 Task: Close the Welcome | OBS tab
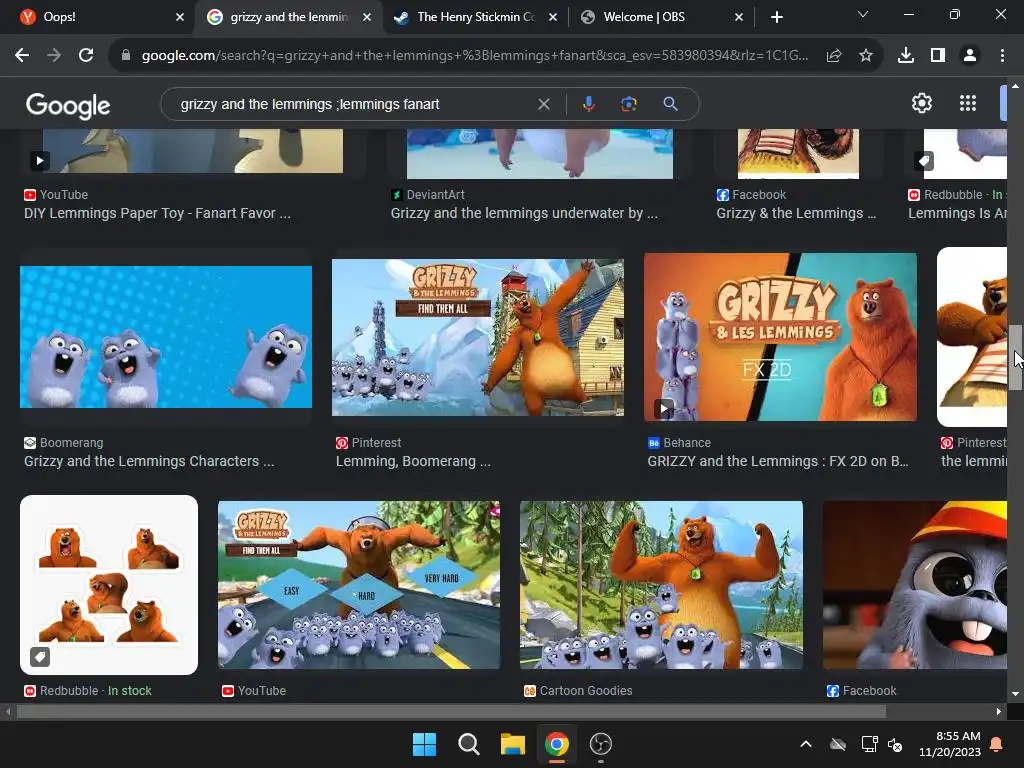tap(739, 17)
